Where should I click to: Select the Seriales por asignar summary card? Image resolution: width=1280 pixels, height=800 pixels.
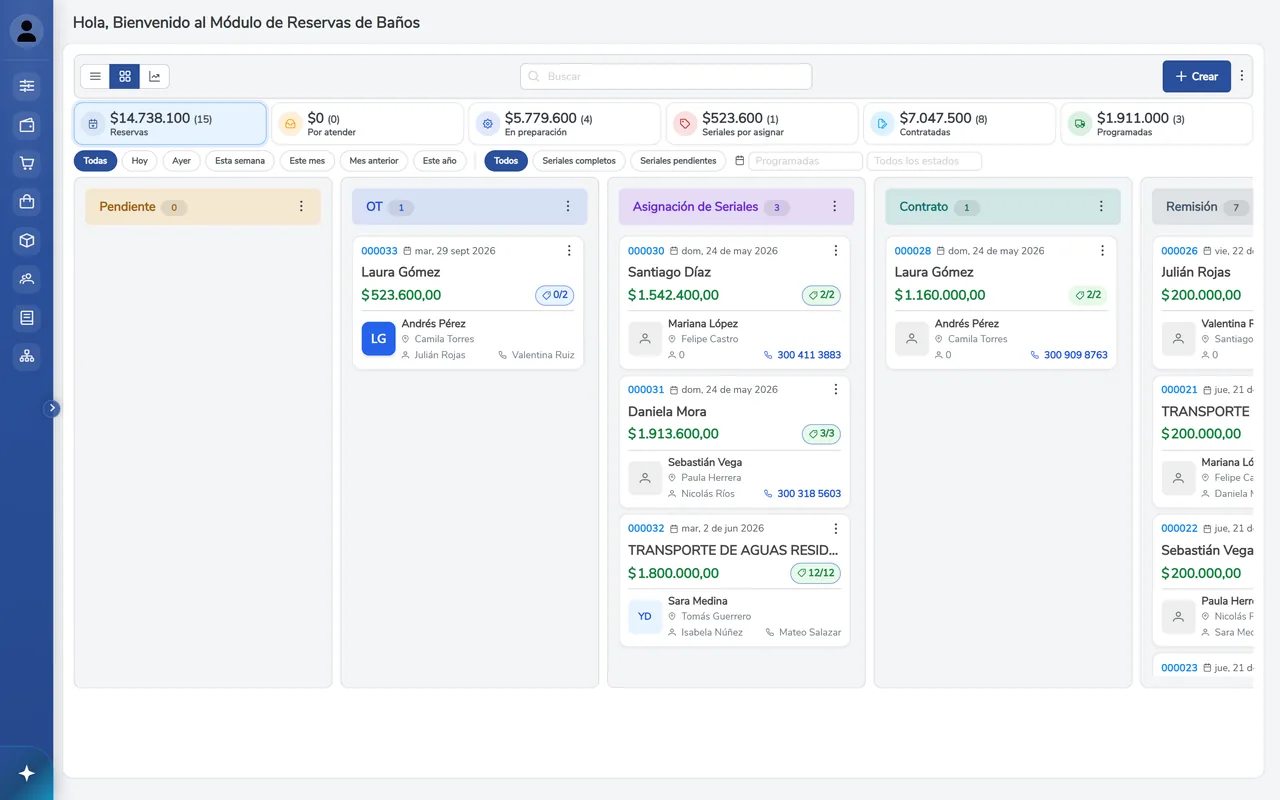[762, 124]
